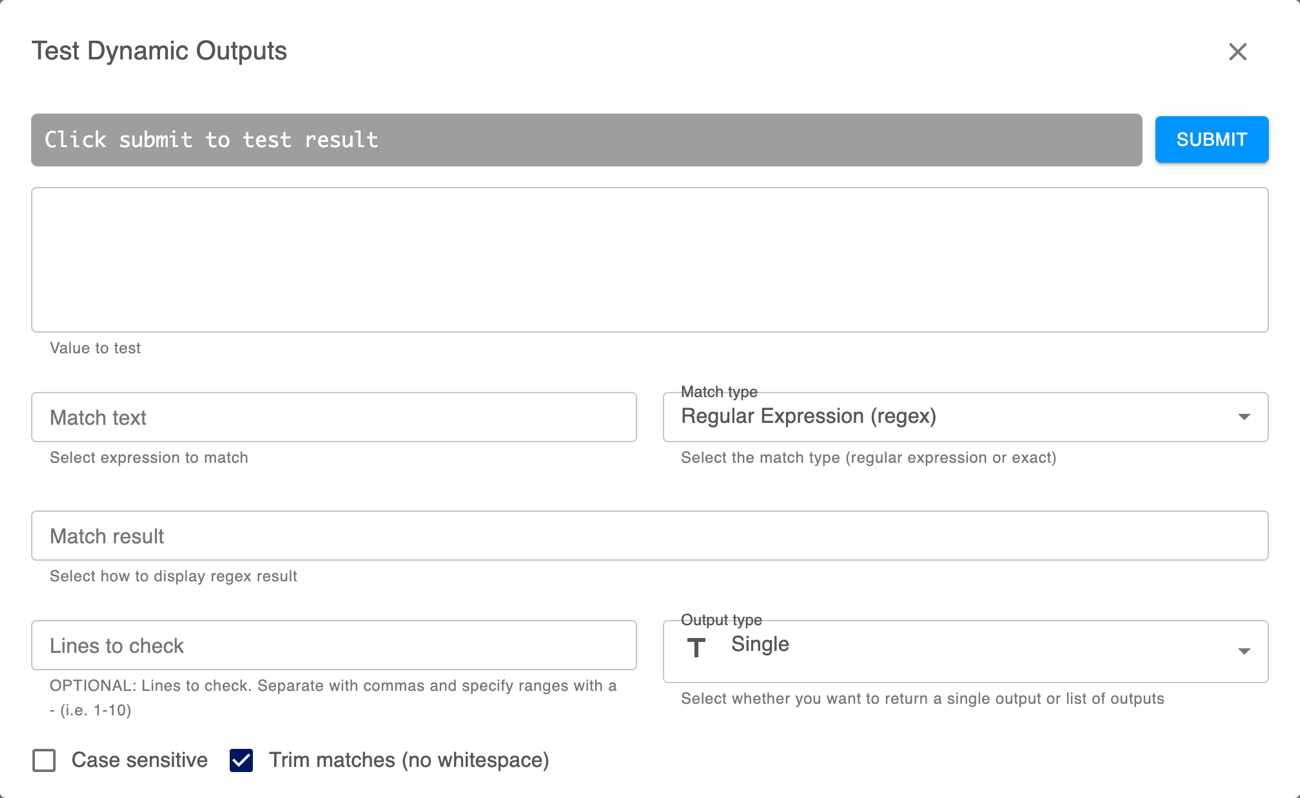The height and width of the screenshot is (798, 1300).
Task: Click the OPTIONAL lines to check hint
Action: coord(333,698)
